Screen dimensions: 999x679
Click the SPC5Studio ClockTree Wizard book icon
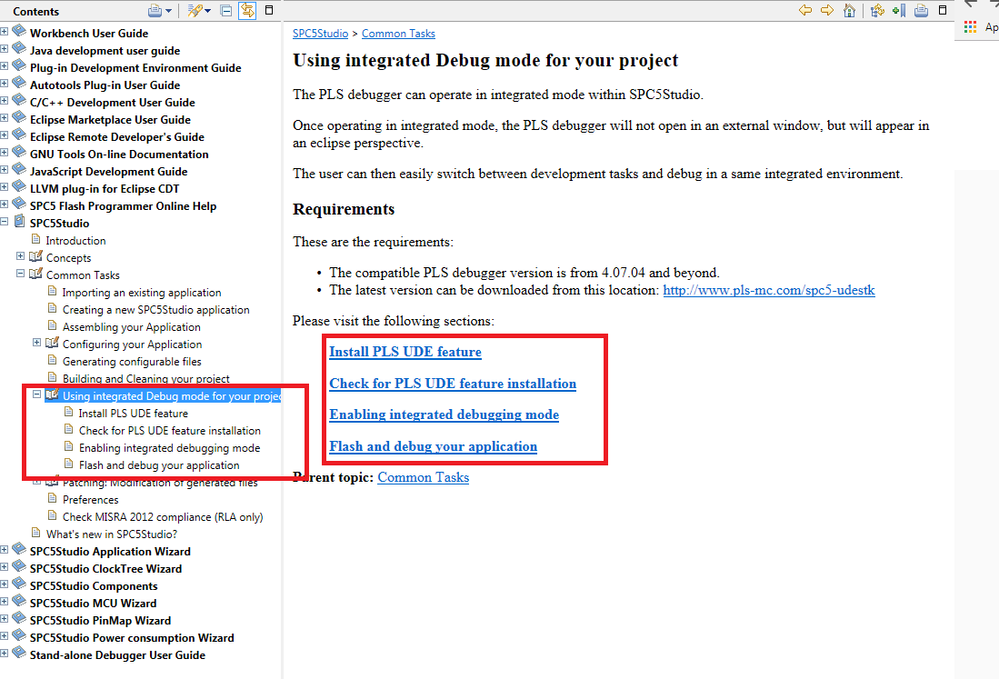19,566
